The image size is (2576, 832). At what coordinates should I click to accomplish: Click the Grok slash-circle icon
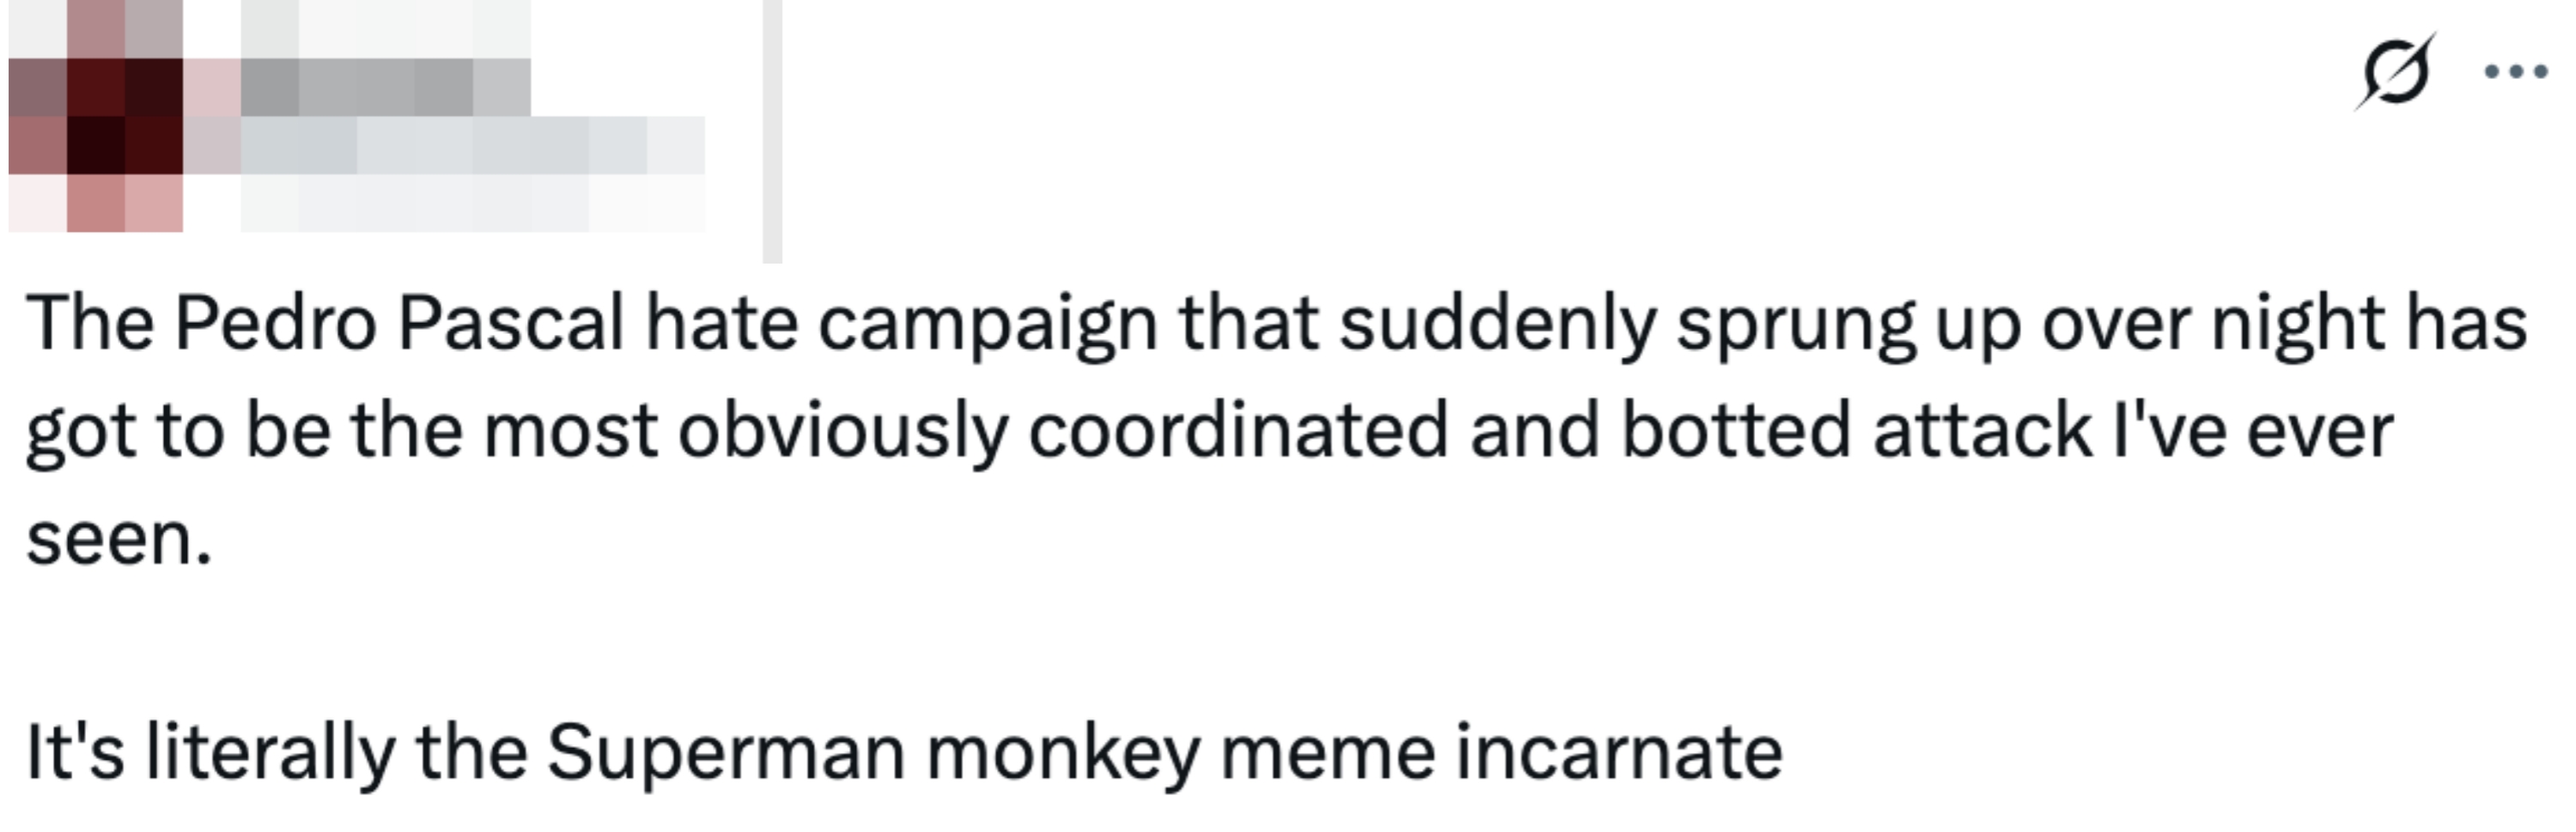click(x=2394, y=73)
